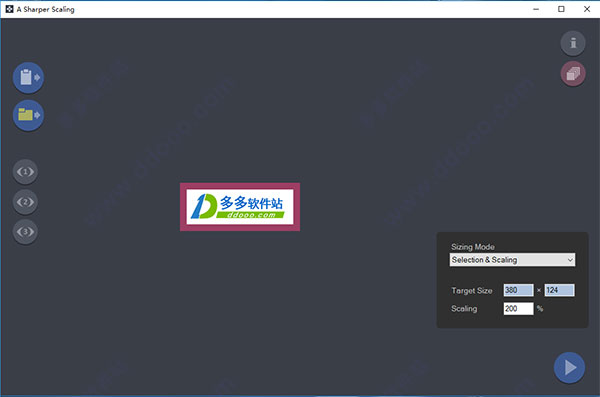The image size is (600, 397).
Task: Start scaling with the play button
Action: coord(569,368)
